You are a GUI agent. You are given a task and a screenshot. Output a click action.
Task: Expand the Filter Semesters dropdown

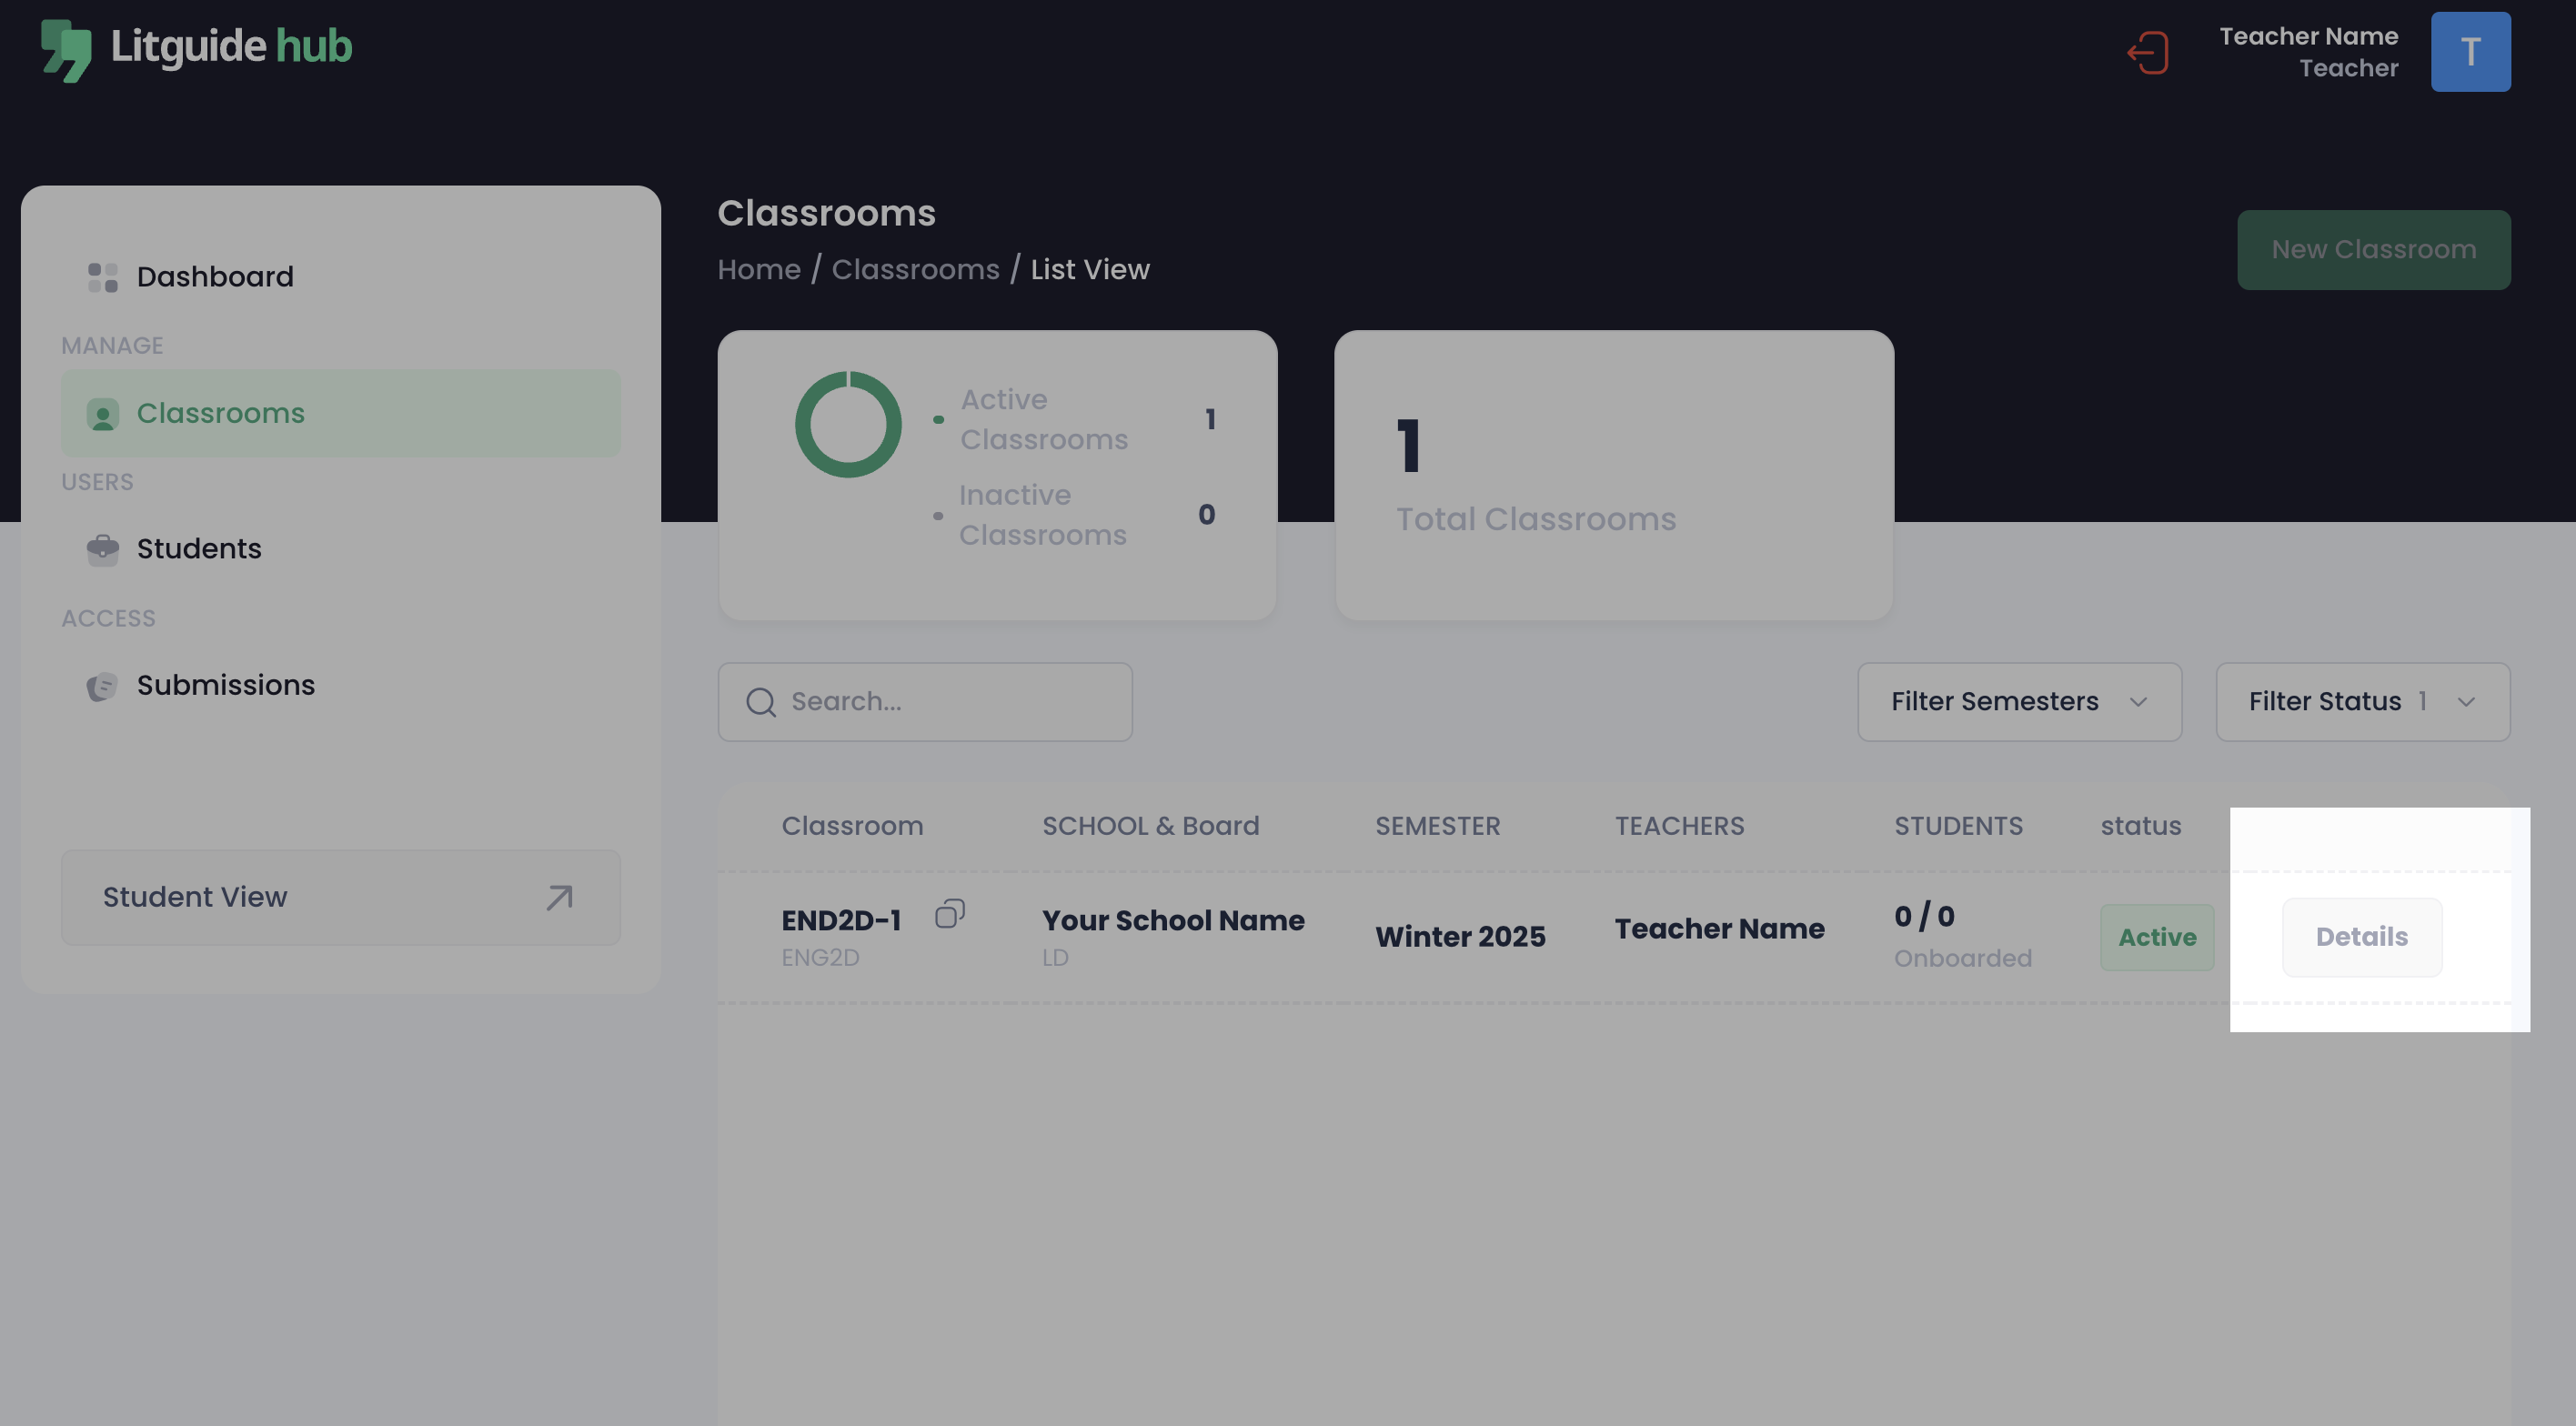pos(2018,702)
